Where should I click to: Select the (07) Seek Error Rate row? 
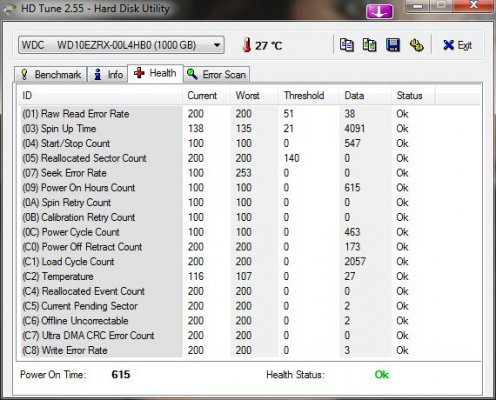[228, 173]
